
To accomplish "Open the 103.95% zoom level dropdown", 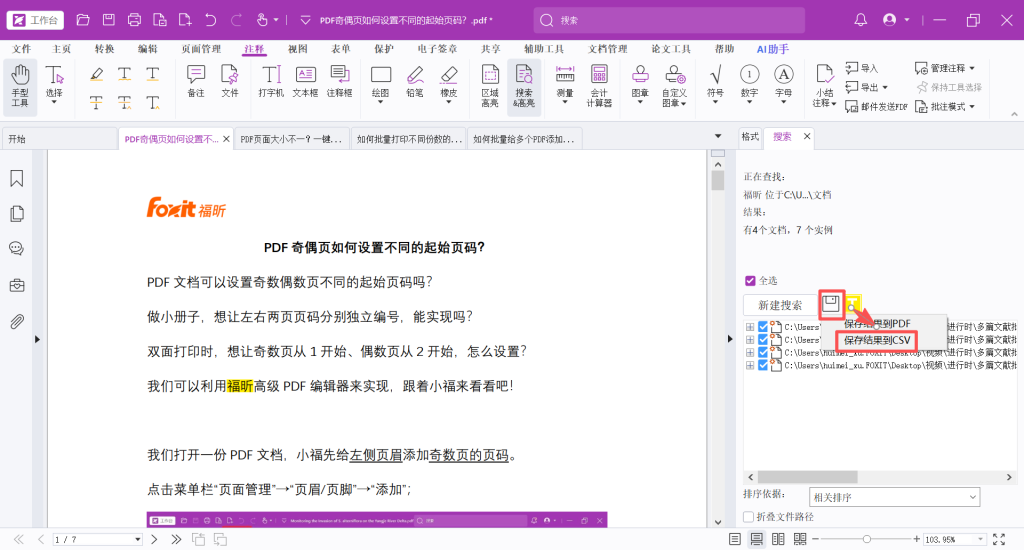I will (x=980, y=539).
